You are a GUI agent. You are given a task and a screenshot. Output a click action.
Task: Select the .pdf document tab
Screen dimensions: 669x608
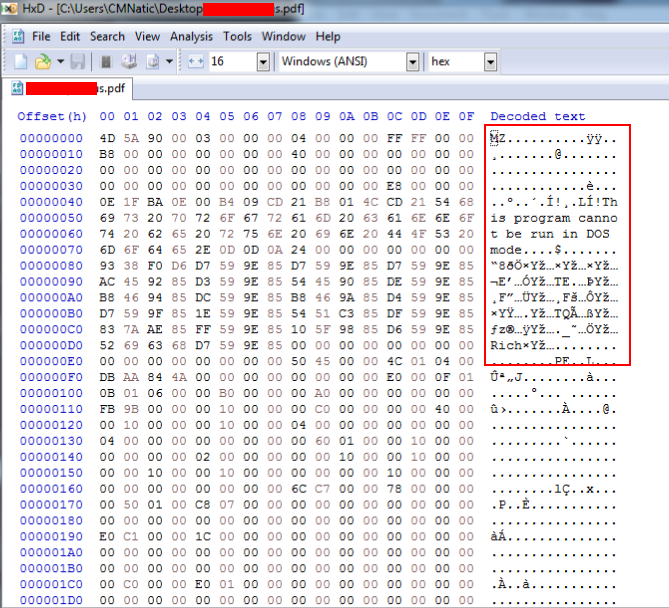point(68,88)
